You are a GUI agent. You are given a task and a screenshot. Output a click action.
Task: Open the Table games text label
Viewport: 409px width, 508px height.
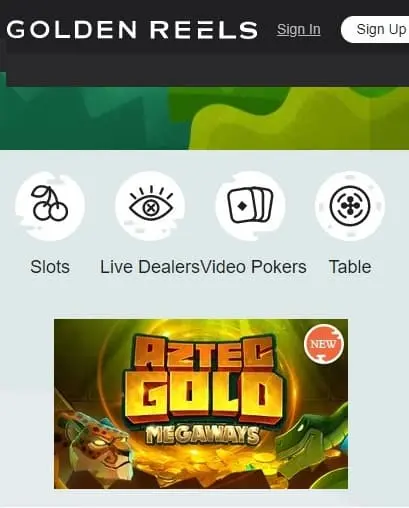coord(350,267)
